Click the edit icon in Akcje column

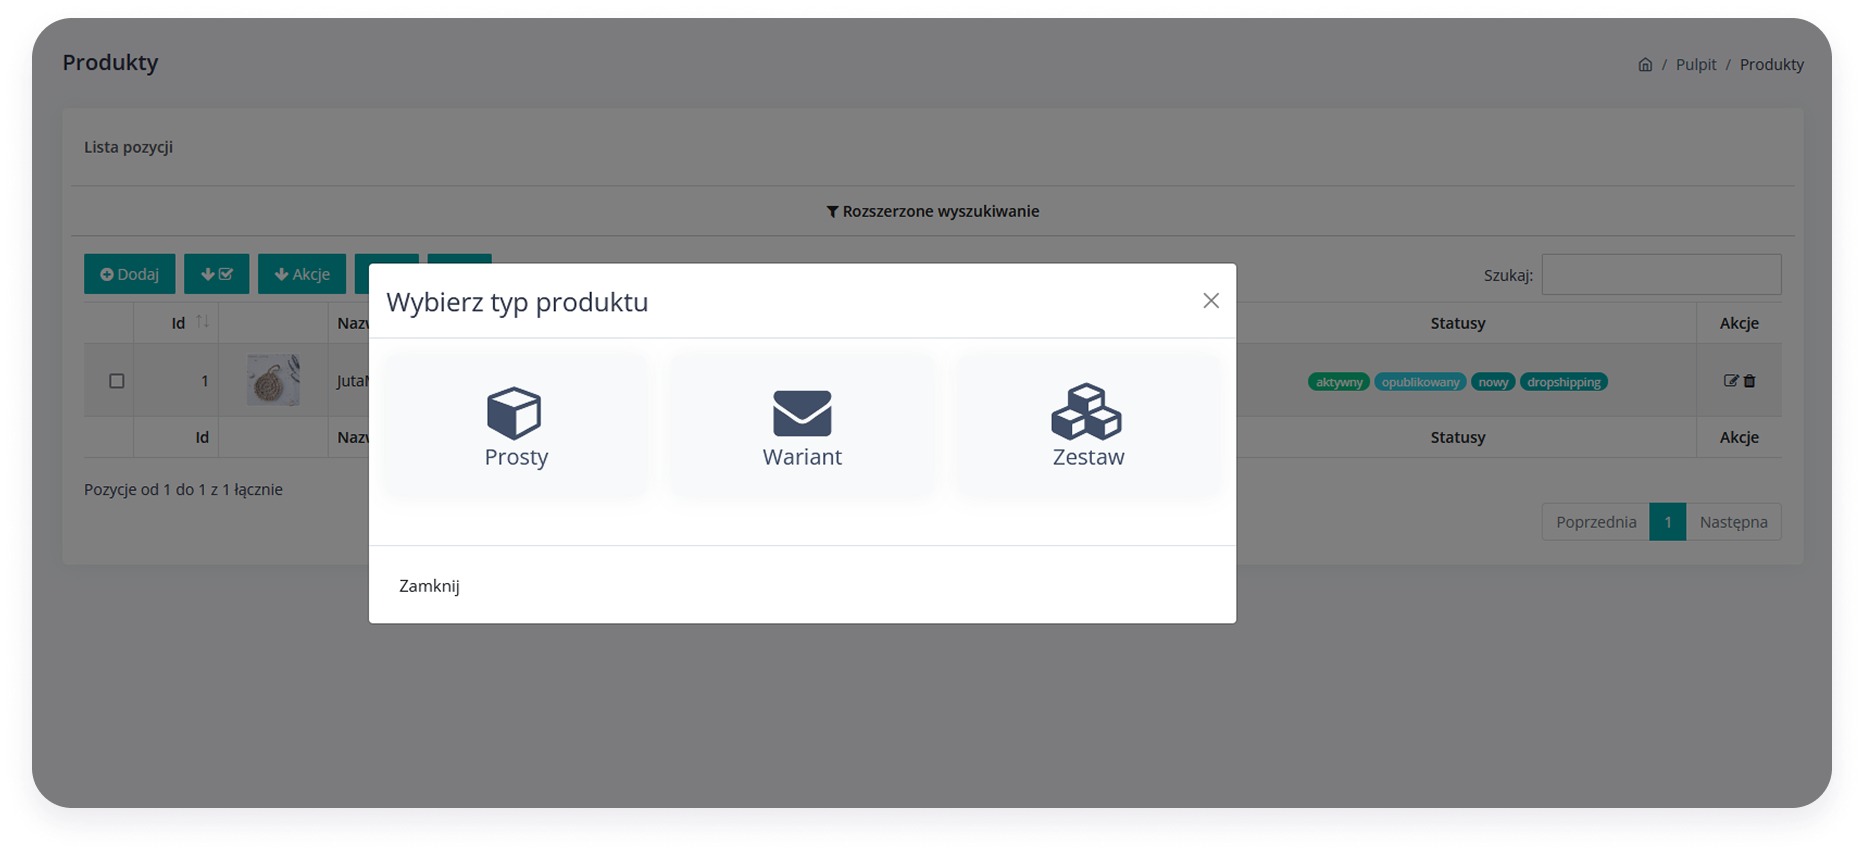(x=1731, y=381)
